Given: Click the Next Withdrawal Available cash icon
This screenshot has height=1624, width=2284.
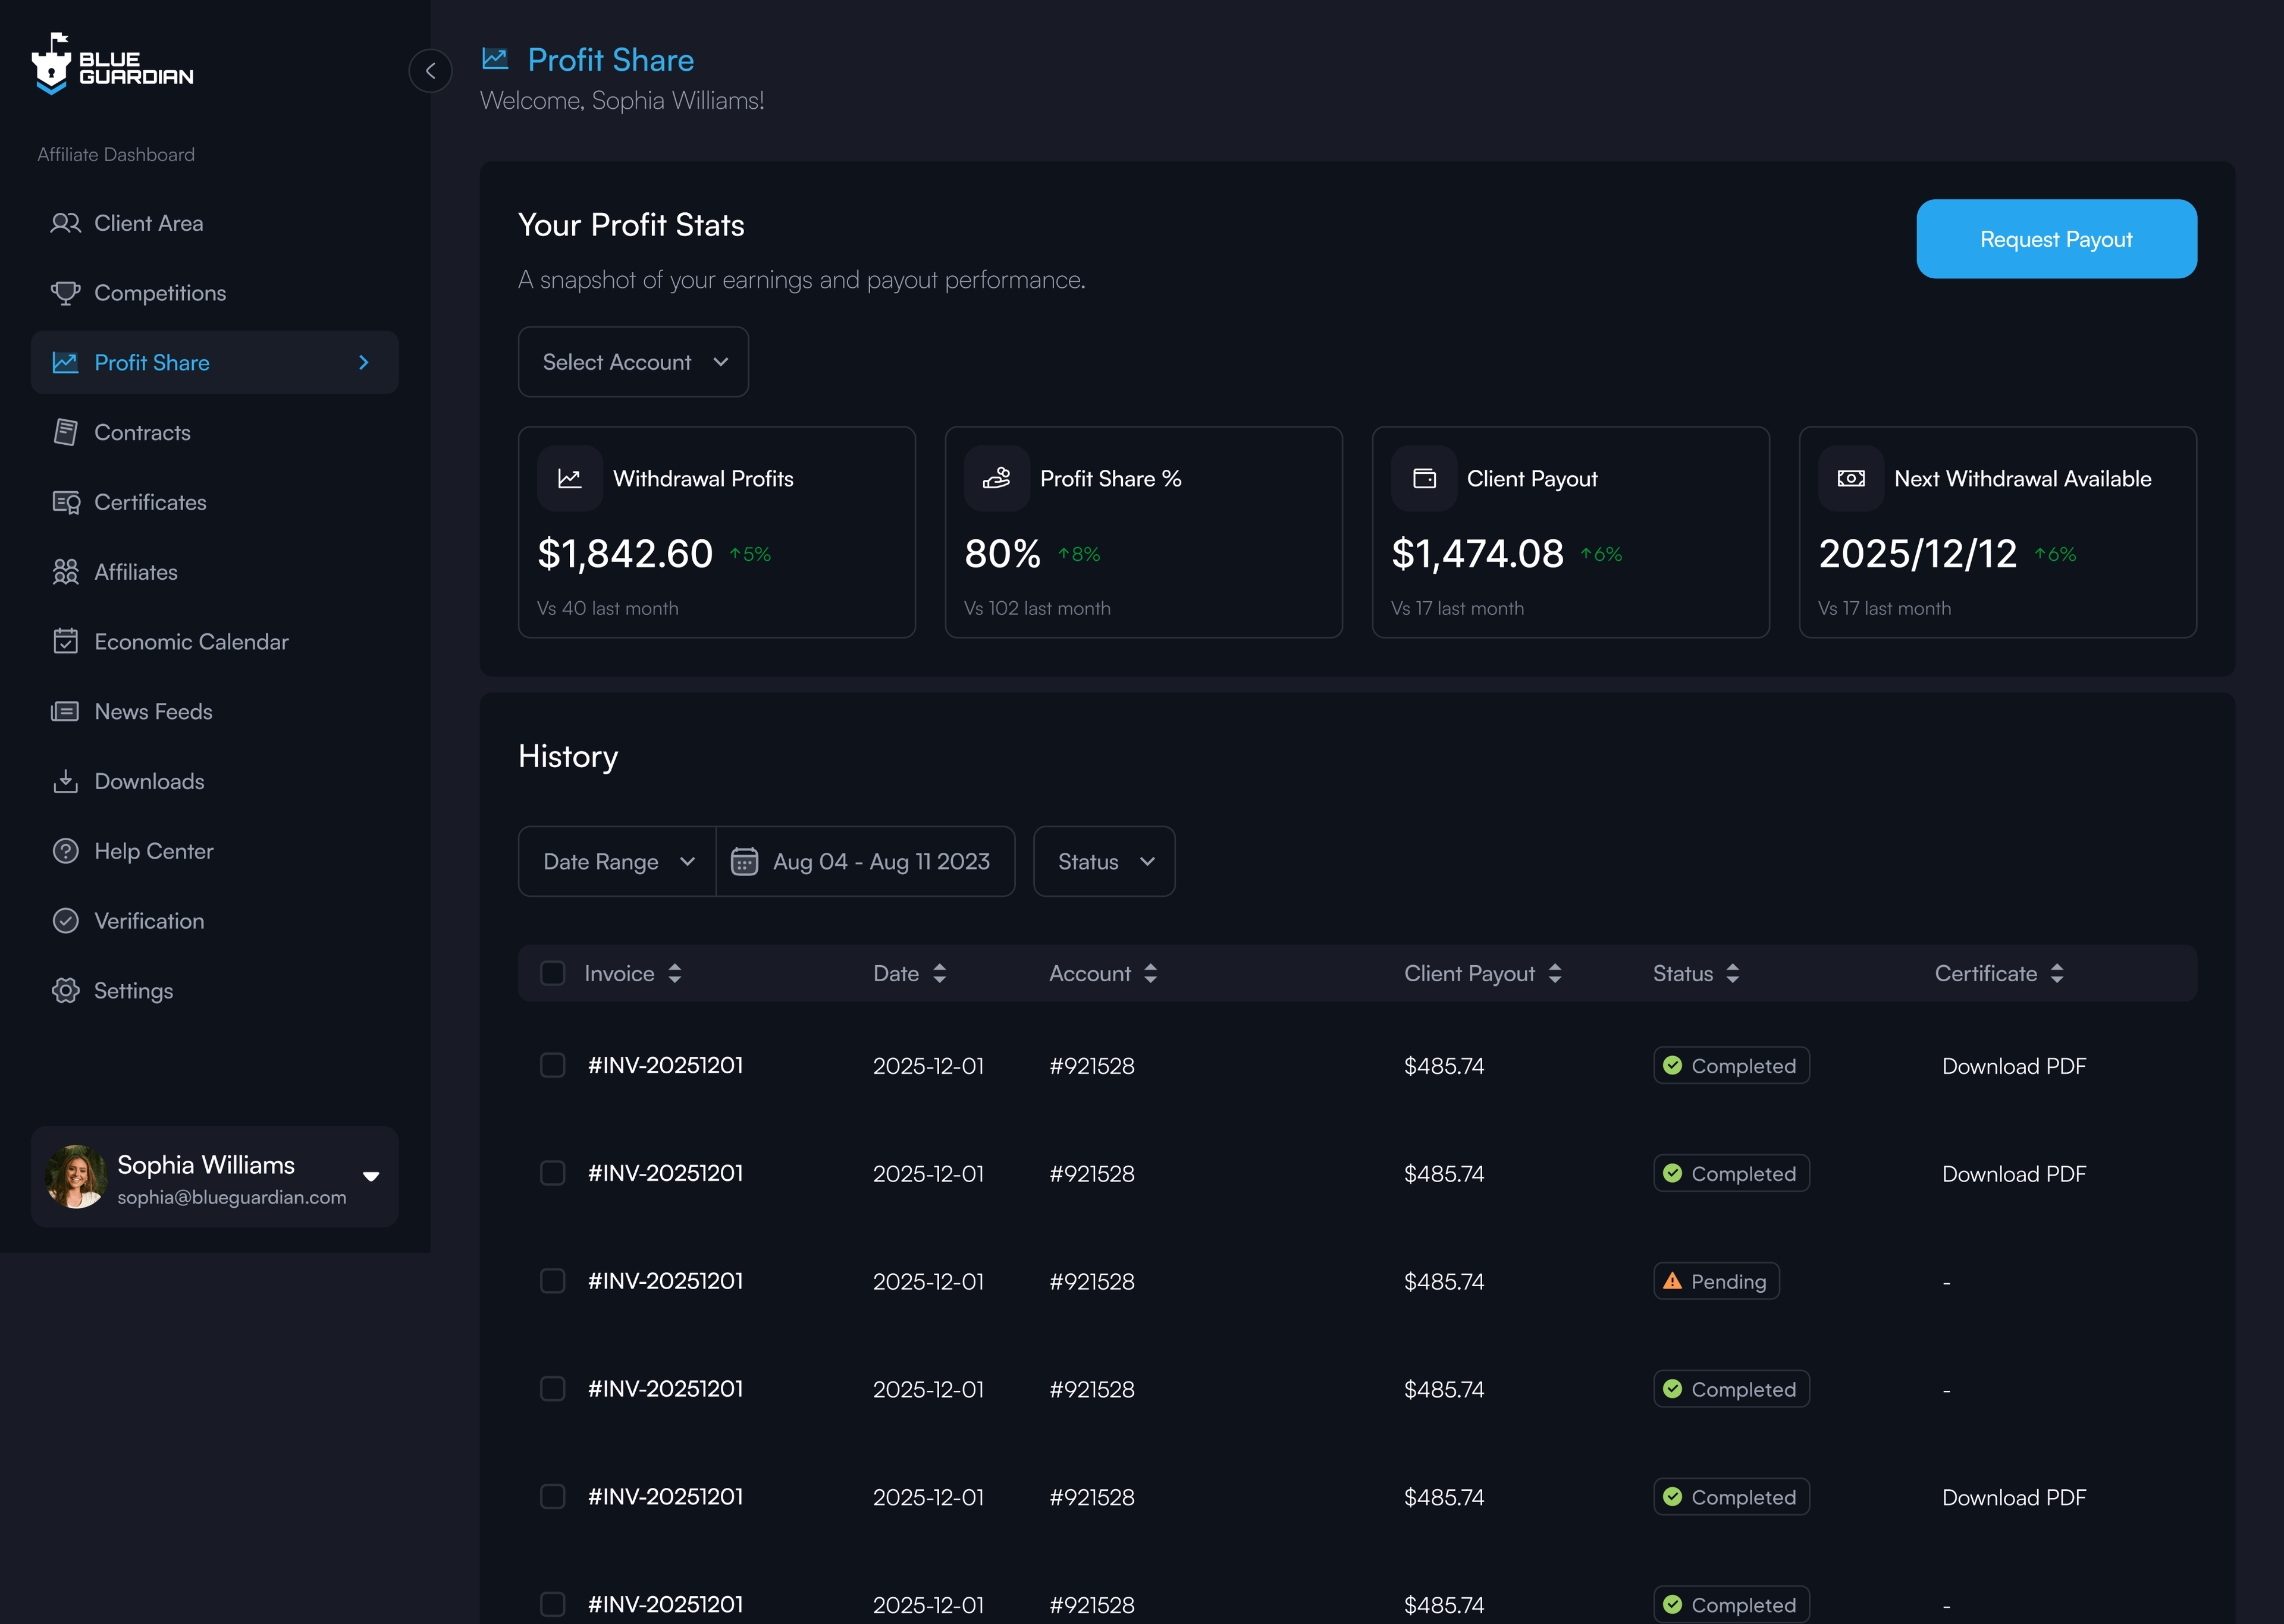Looking at the screenshot, I should point(1851,478).
